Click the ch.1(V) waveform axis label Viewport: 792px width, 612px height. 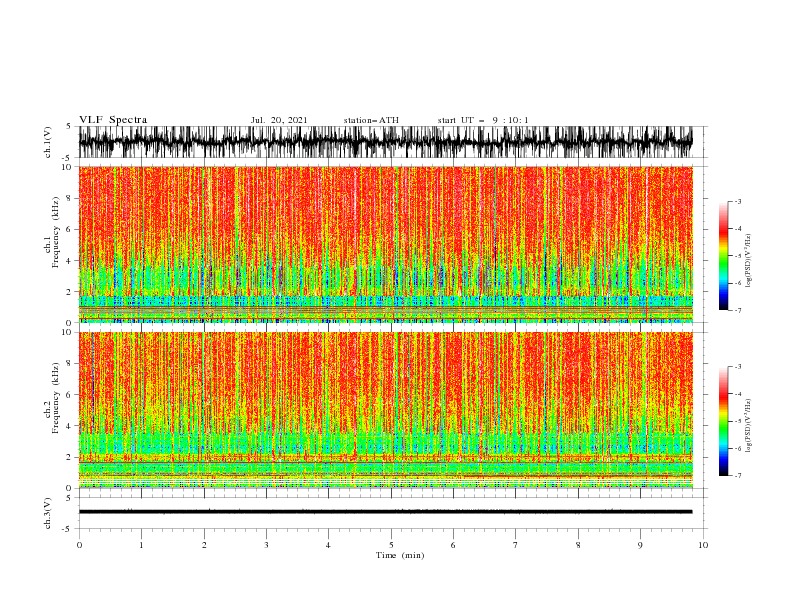pyautogui.click(x=48, y=142)
